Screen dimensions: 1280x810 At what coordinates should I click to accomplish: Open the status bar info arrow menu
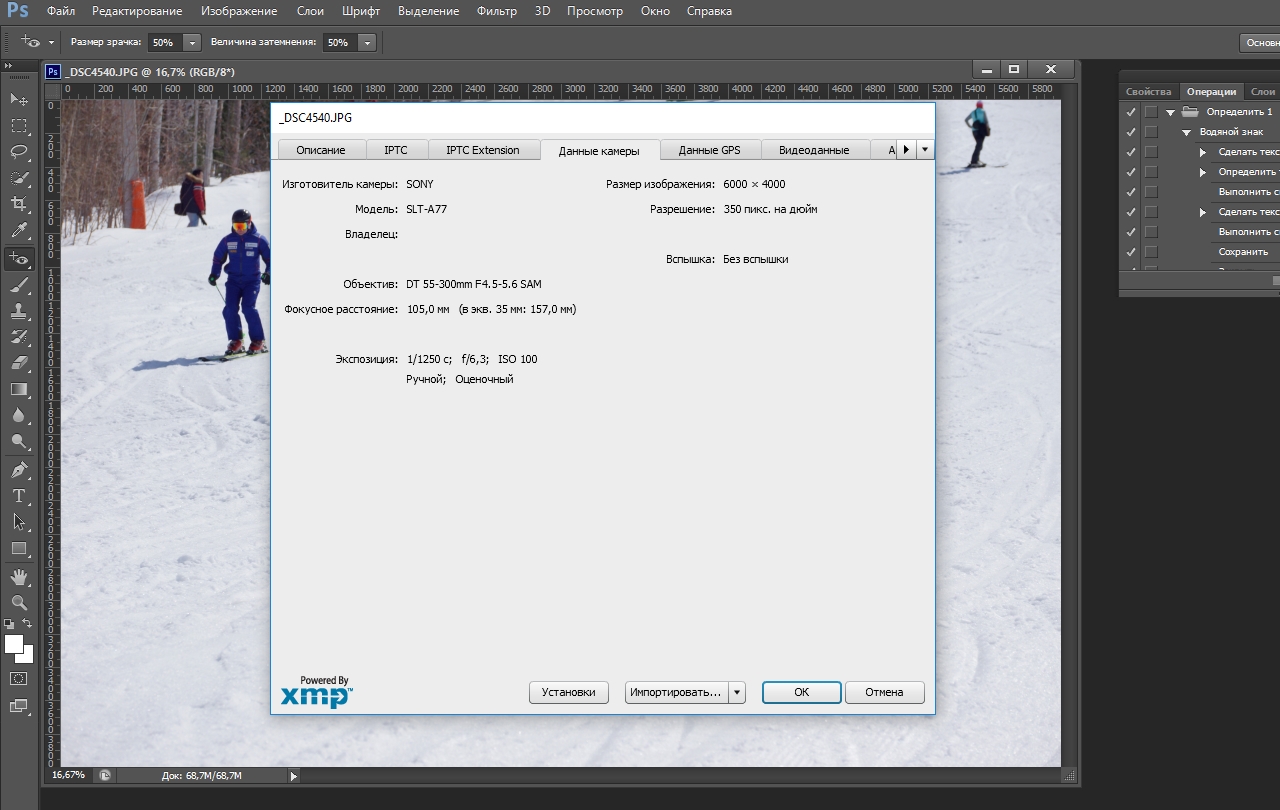(x=293, y=775)
